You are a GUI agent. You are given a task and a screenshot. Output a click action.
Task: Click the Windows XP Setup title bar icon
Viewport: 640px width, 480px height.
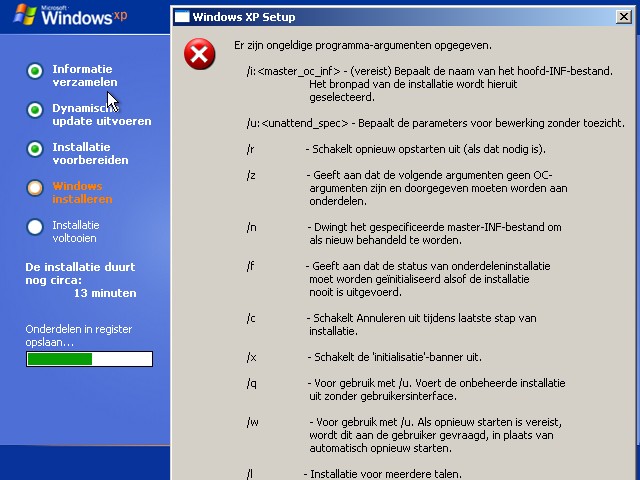click(x=182, y=17)
